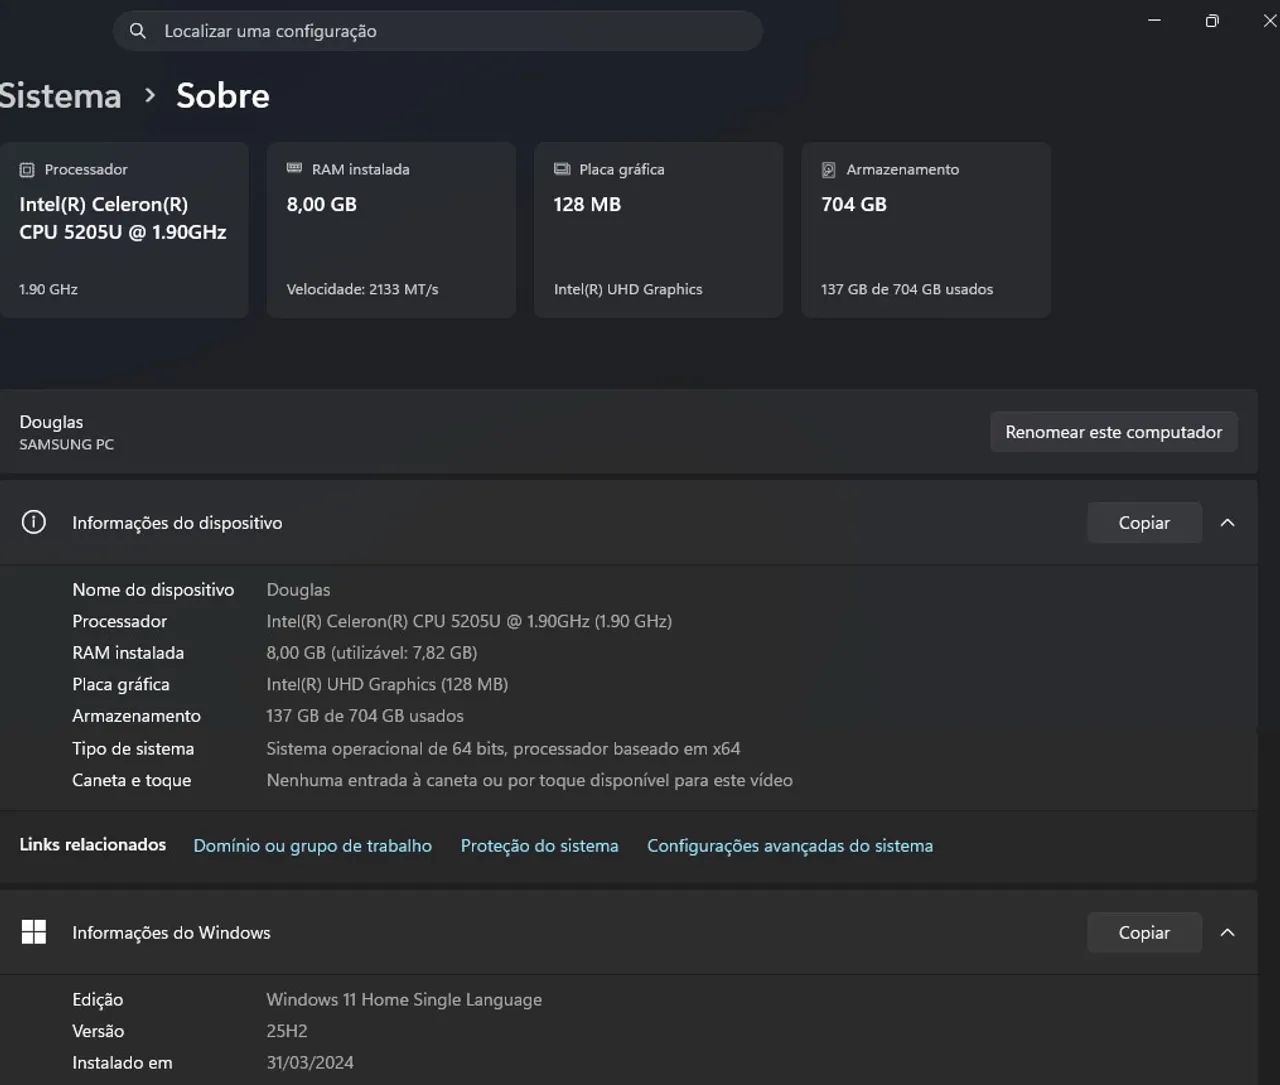
Task: Click the Sobre page heading
Action: (x=223, y=96)
